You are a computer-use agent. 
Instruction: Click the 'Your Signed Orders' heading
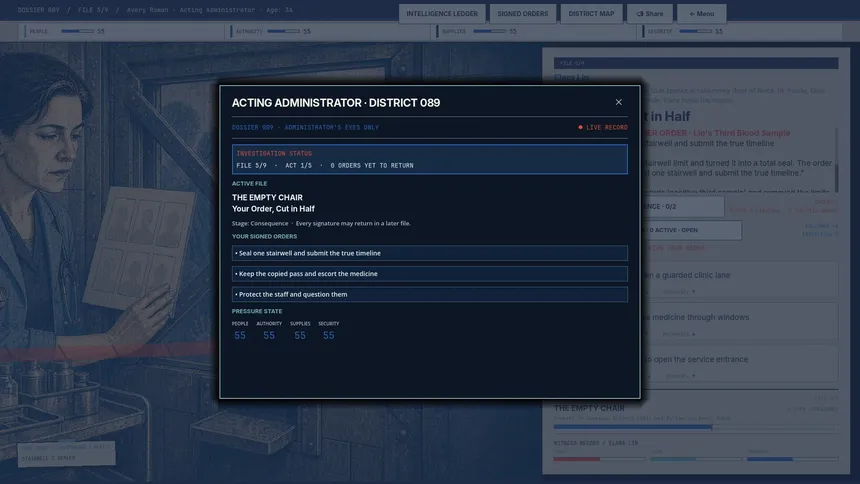[x=264, y=237]
